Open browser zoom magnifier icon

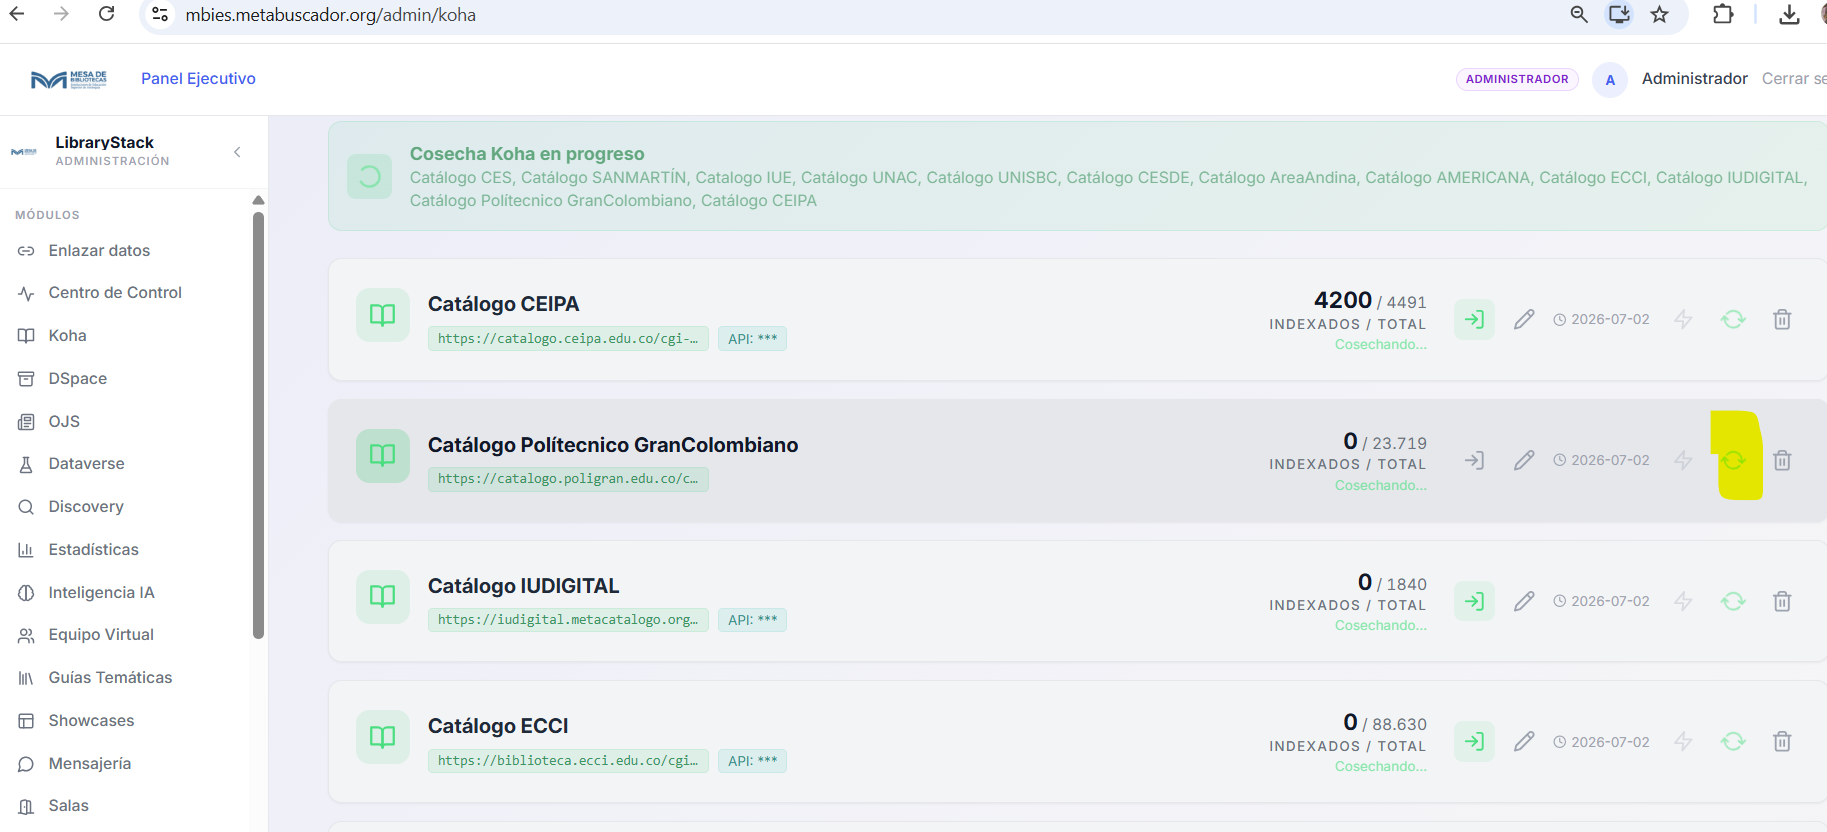(x=1579, y=14)
